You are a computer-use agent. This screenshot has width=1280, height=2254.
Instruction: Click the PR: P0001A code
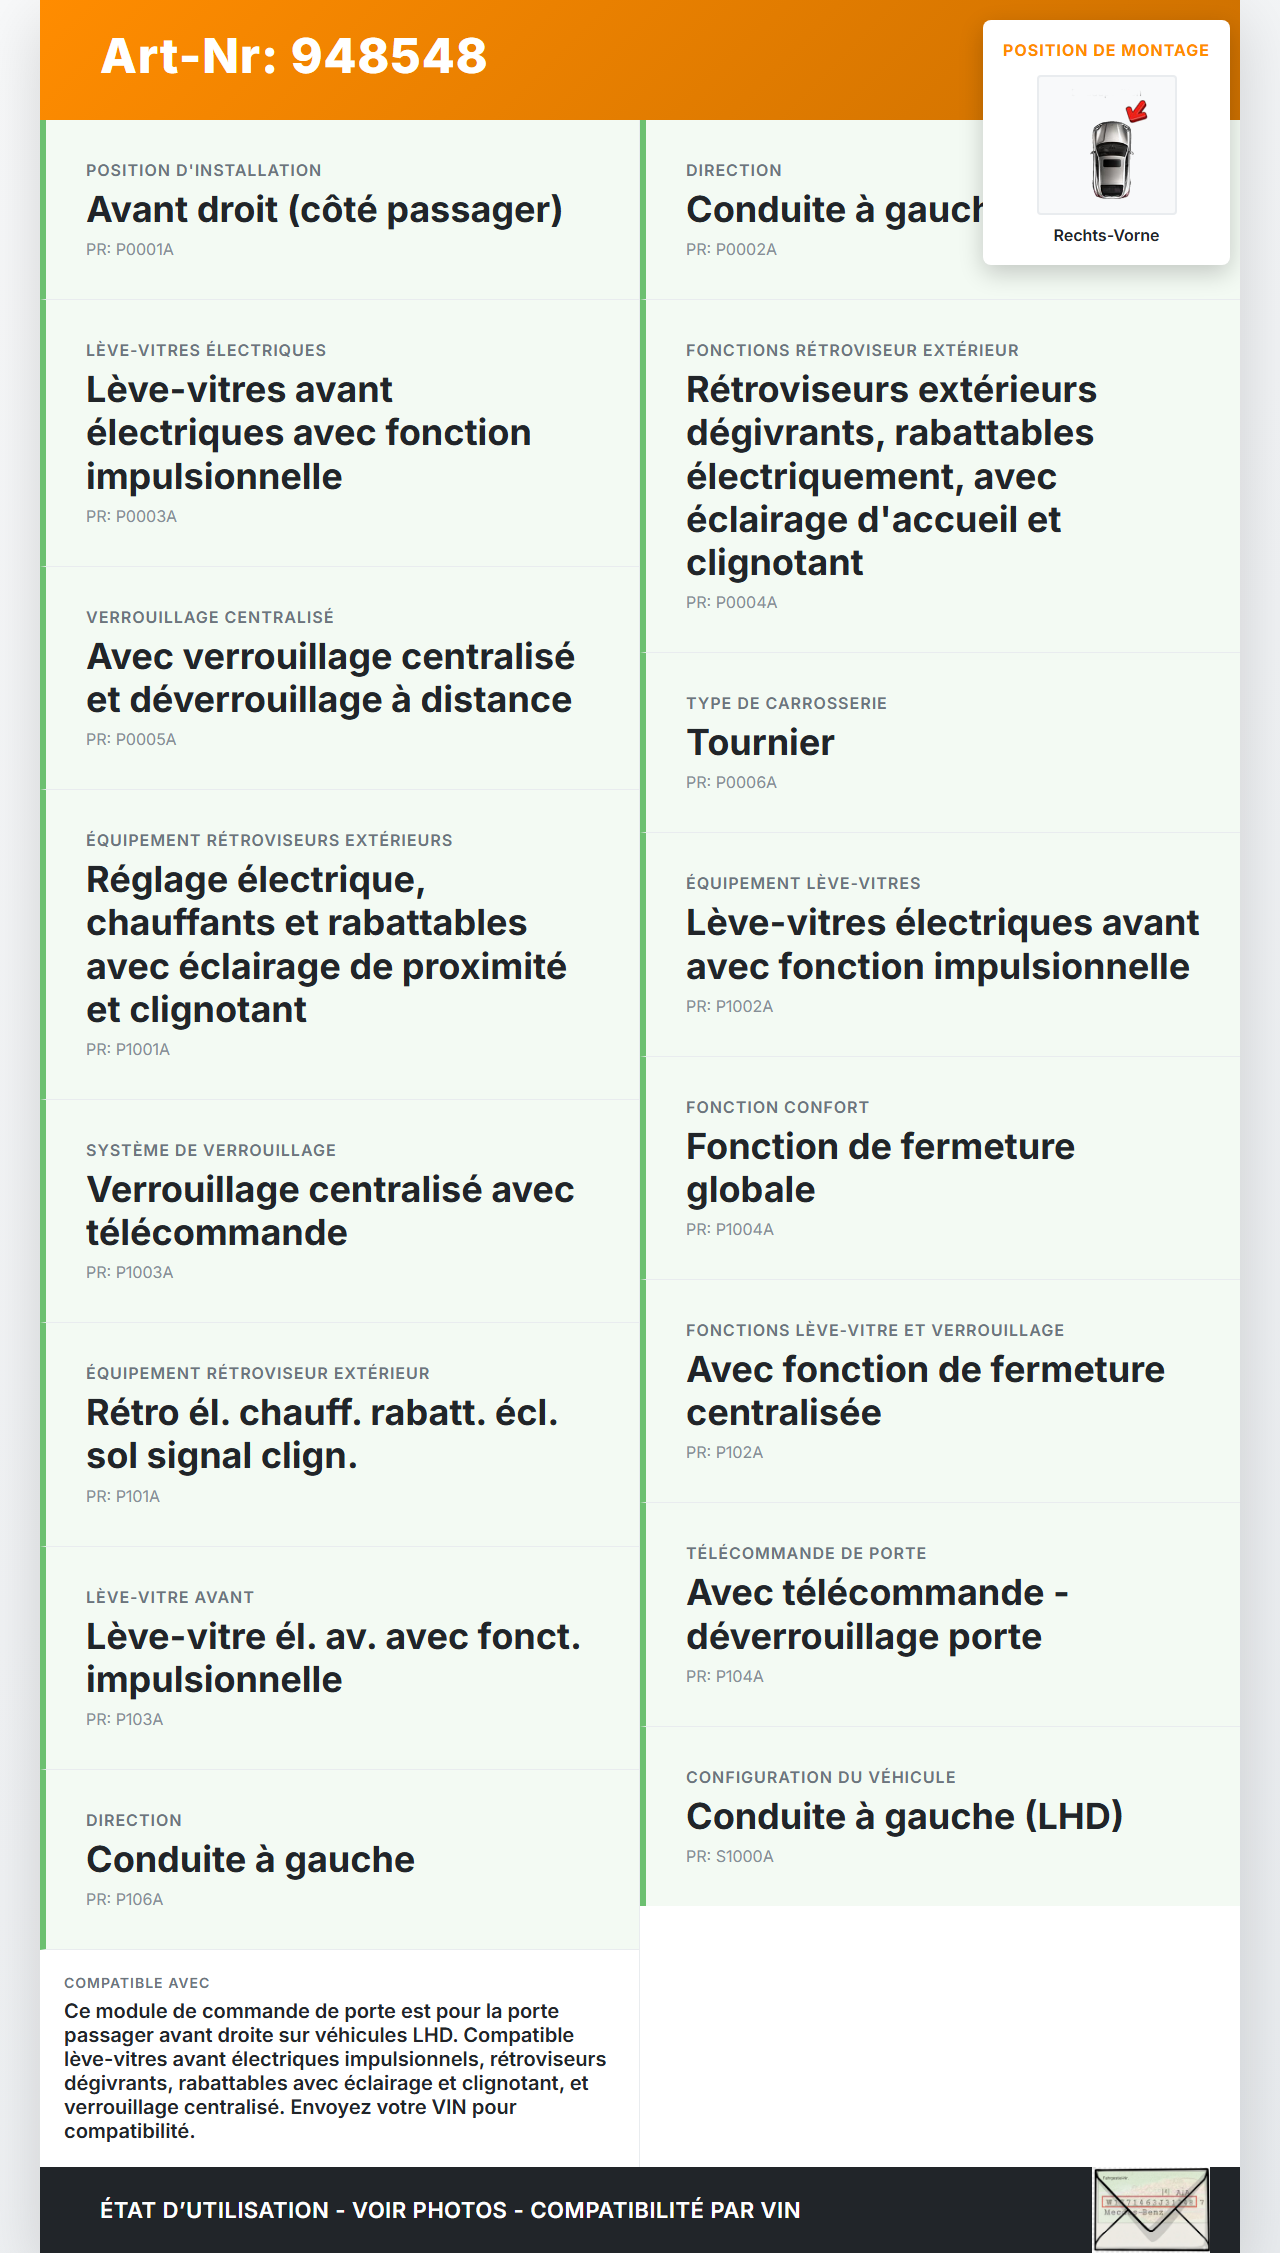(130, 250)
